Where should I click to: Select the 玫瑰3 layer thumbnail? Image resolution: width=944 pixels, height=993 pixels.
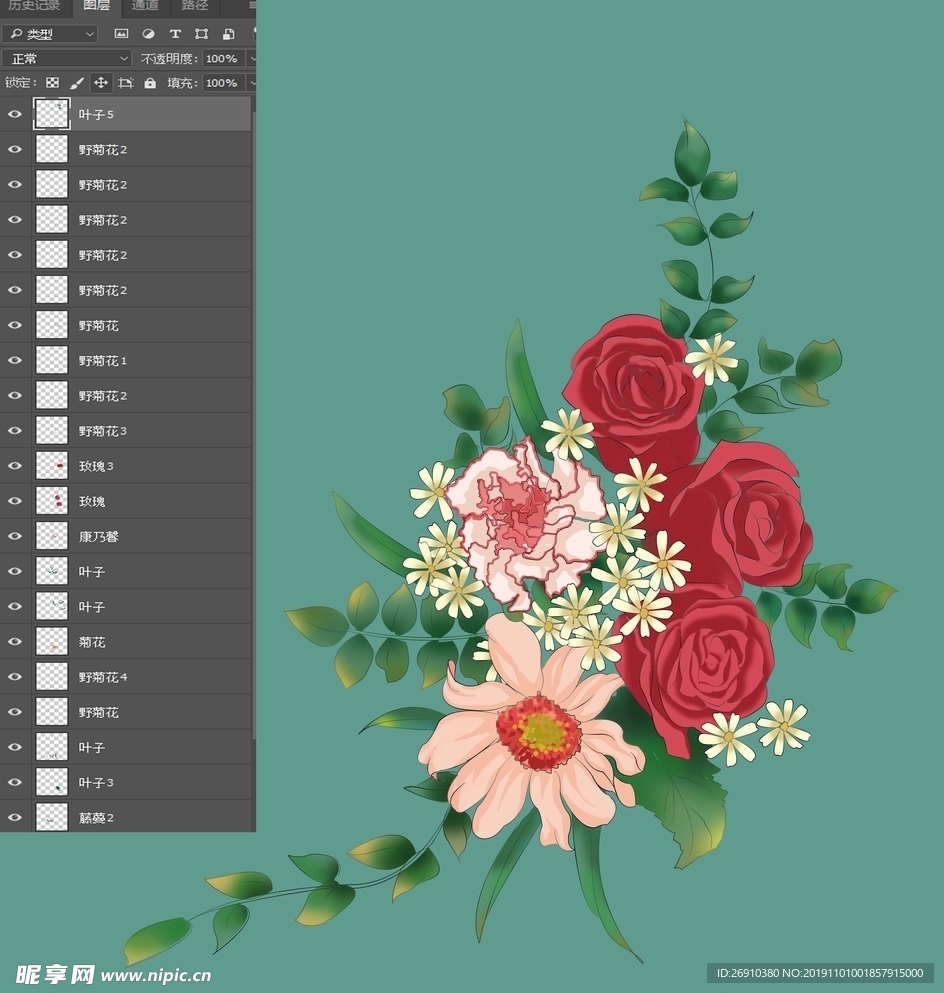click(x=51, y=465)
